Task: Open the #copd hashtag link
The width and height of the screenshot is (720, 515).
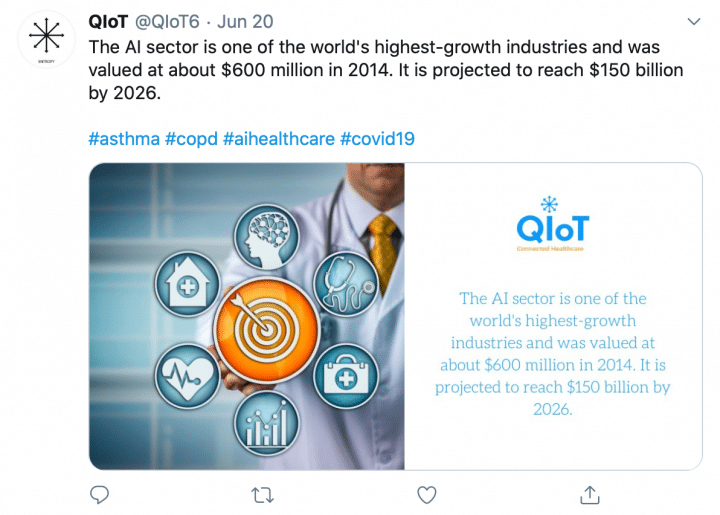Action: [x=191, y=138]
